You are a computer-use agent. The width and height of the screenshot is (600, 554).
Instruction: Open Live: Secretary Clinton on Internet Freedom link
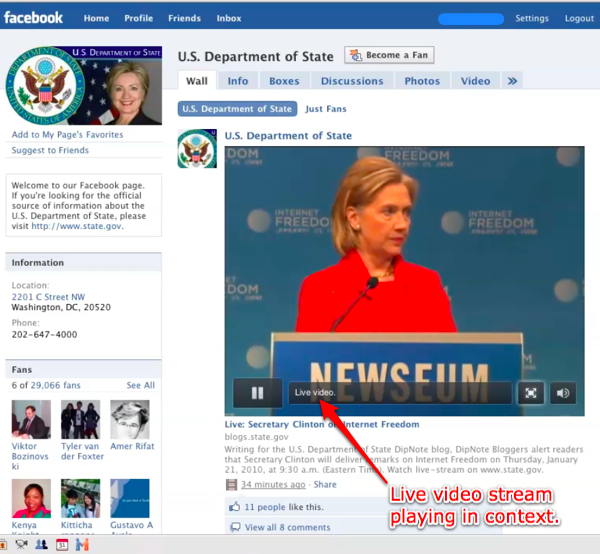click(x=322, y=424)
